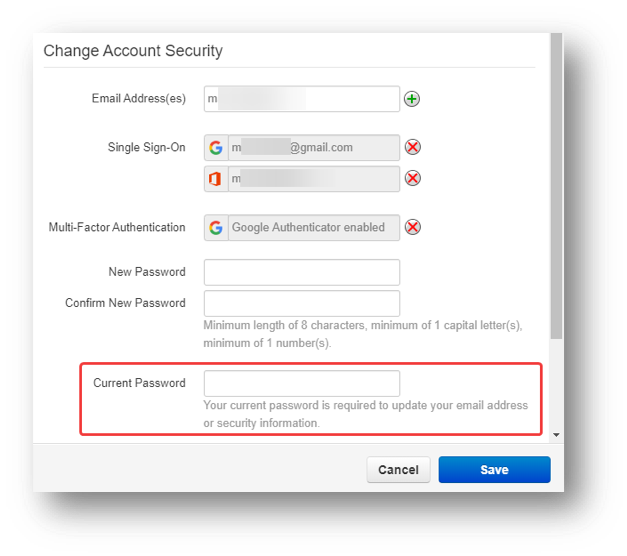Save the account security changes

tap(494, 470)
